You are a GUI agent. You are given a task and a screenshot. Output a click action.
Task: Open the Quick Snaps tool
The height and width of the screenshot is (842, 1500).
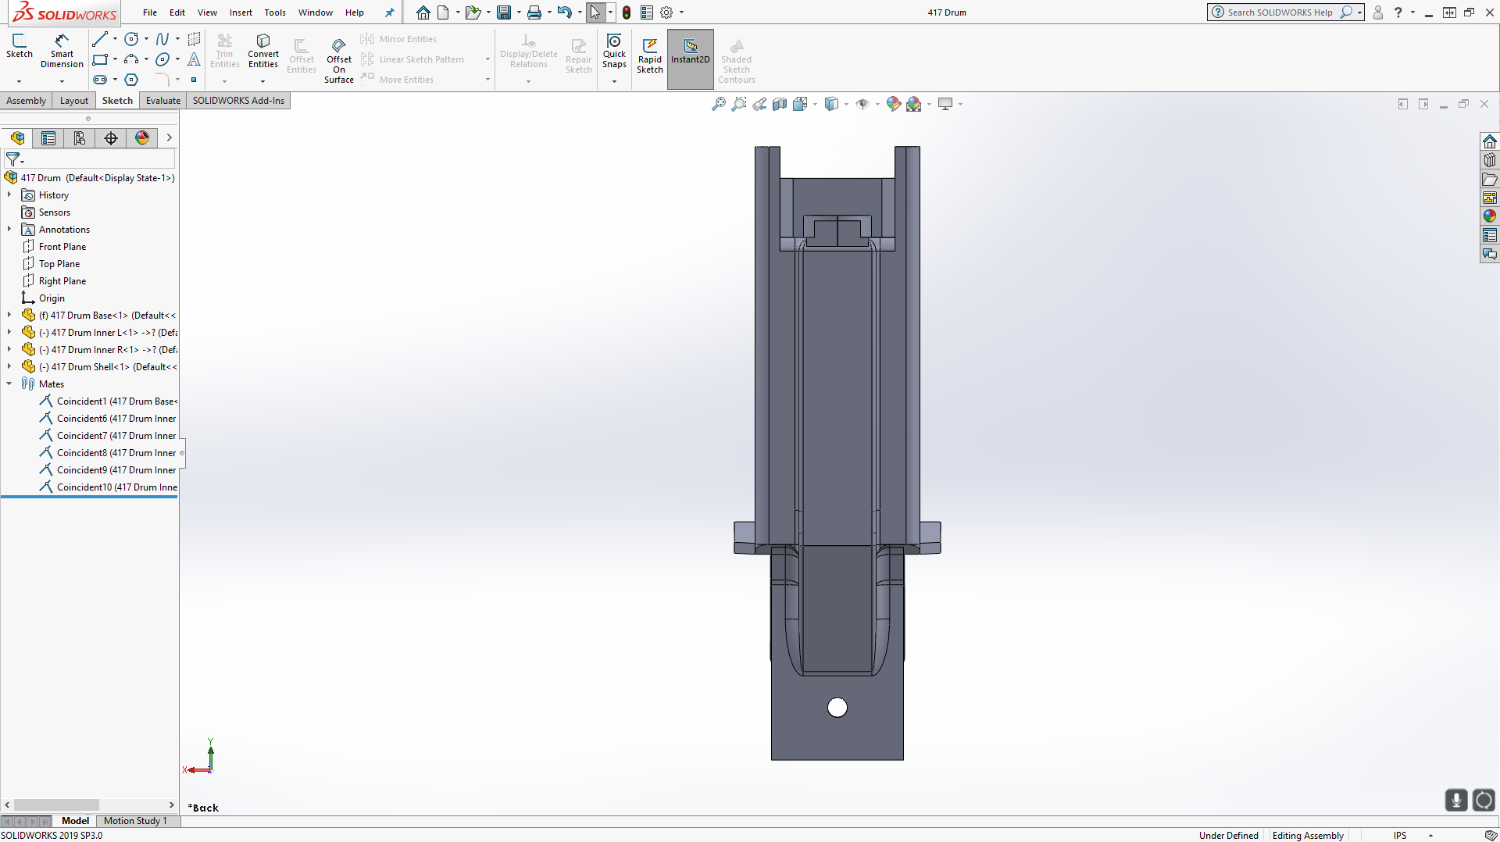point(614,53)
